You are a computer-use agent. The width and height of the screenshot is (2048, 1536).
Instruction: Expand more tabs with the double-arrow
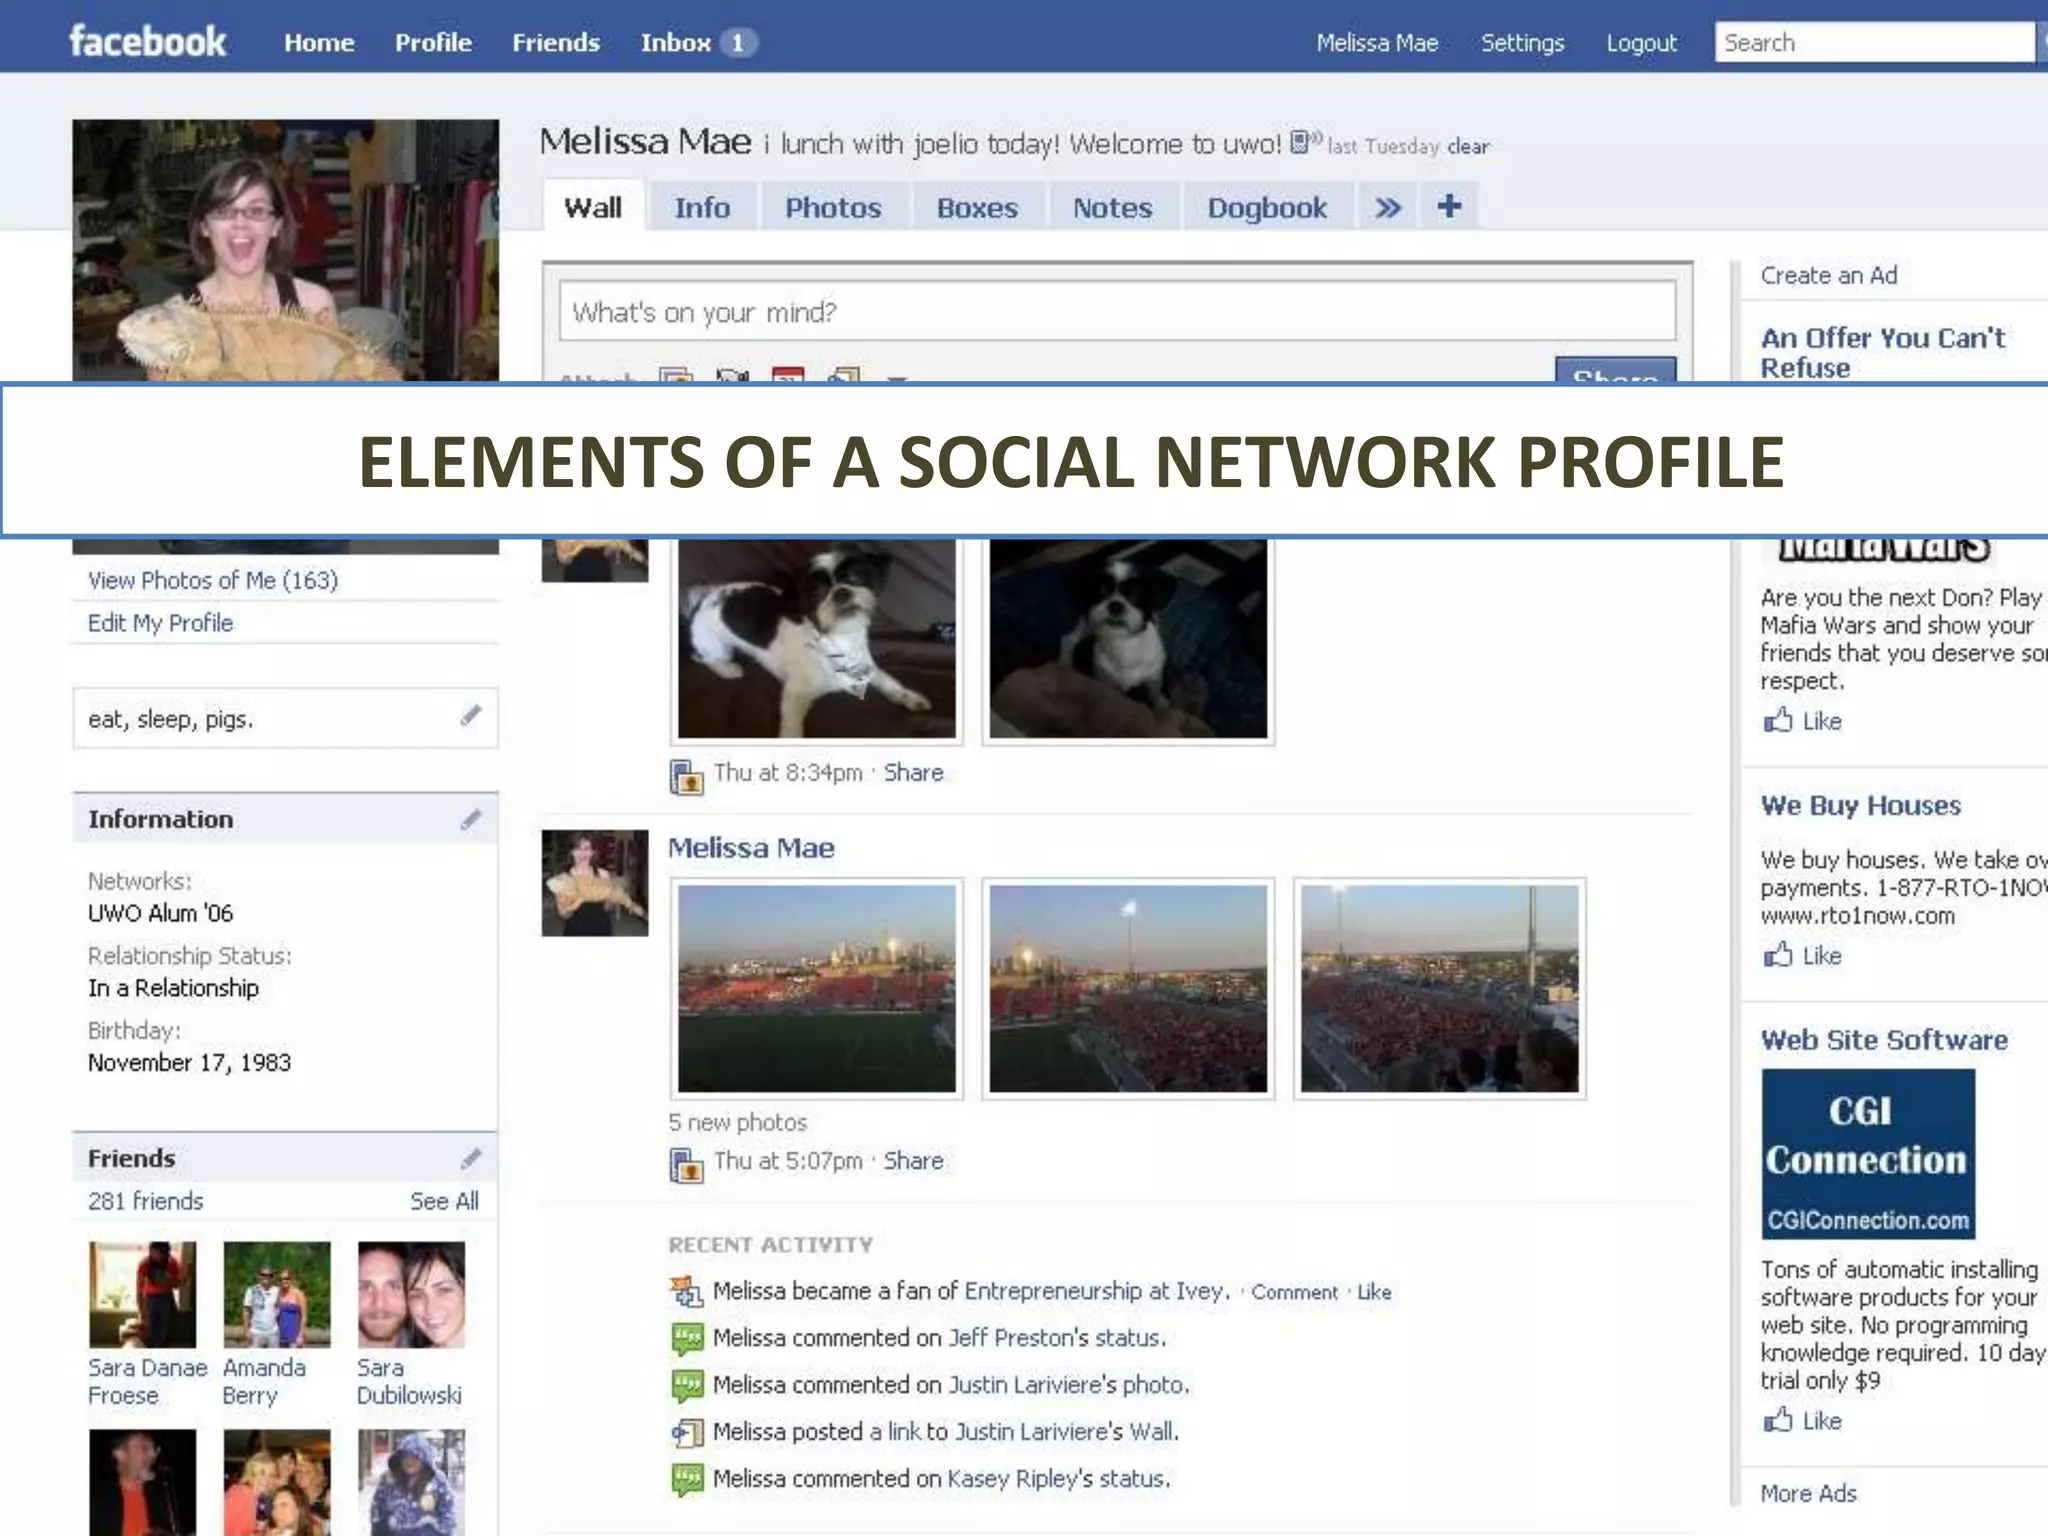1387,207
